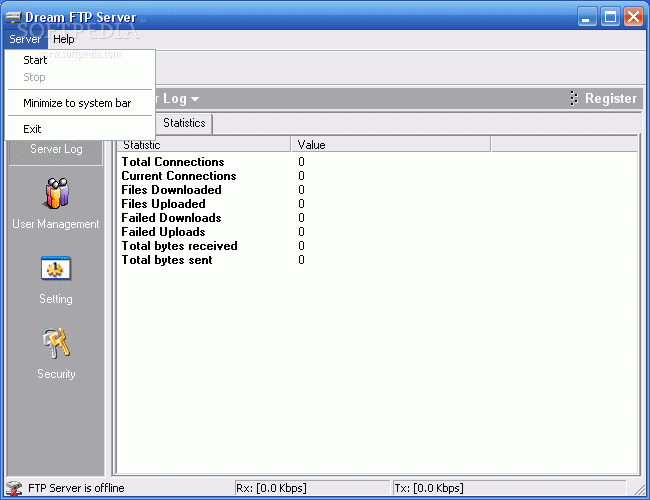Click the FTP Server is offline text
The height and width of the screenshot is (500, 650).
point(76,488)
